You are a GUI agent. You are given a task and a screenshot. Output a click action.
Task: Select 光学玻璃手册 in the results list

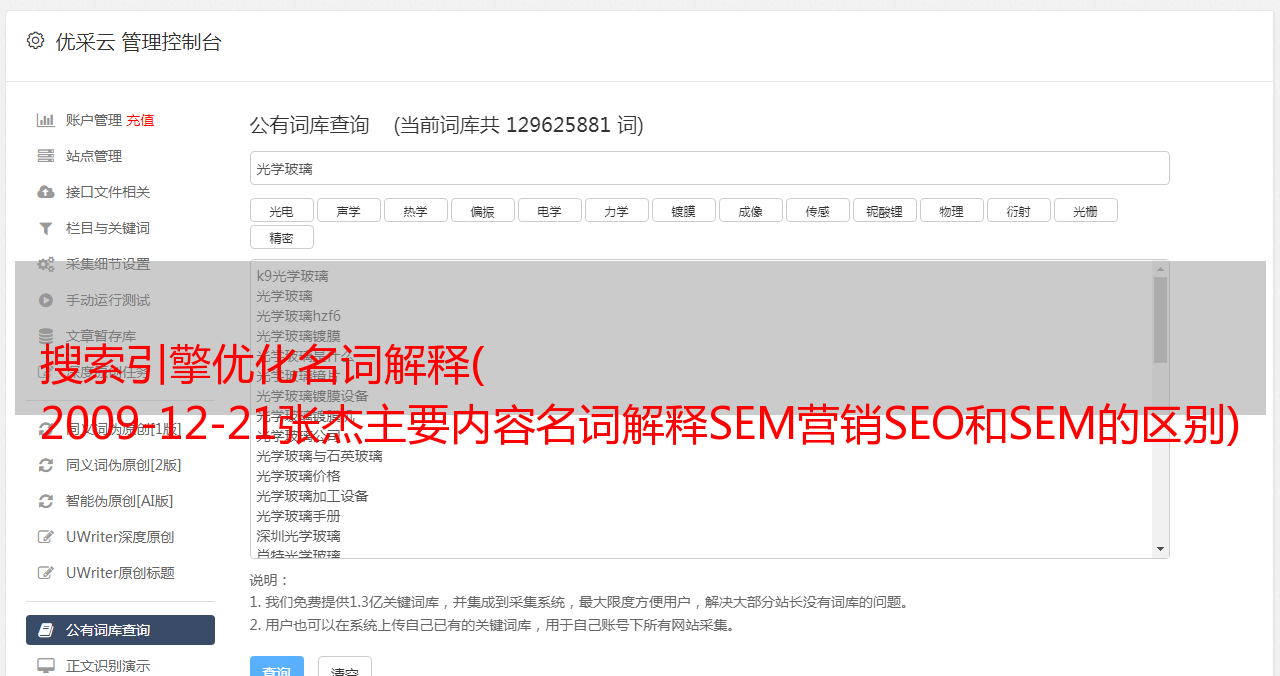tap(298, 516)
